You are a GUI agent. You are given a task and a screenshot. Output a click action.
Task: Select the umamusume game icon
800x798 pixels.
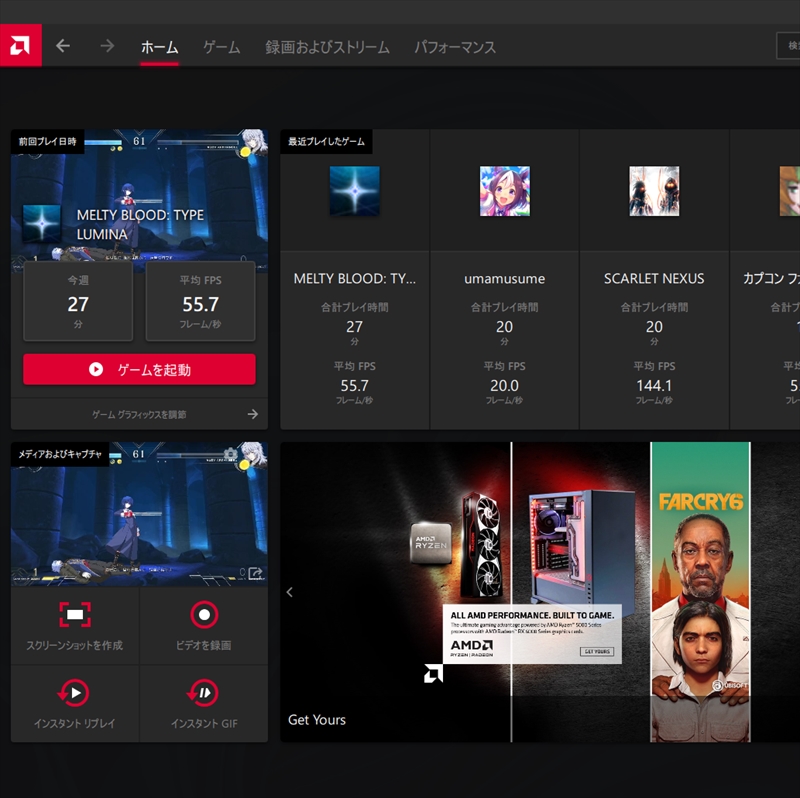tap(505, 191)
